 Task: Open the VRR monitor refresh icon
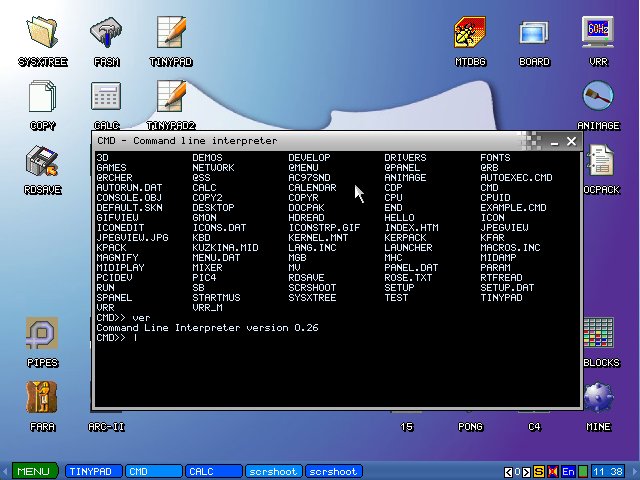598,33
